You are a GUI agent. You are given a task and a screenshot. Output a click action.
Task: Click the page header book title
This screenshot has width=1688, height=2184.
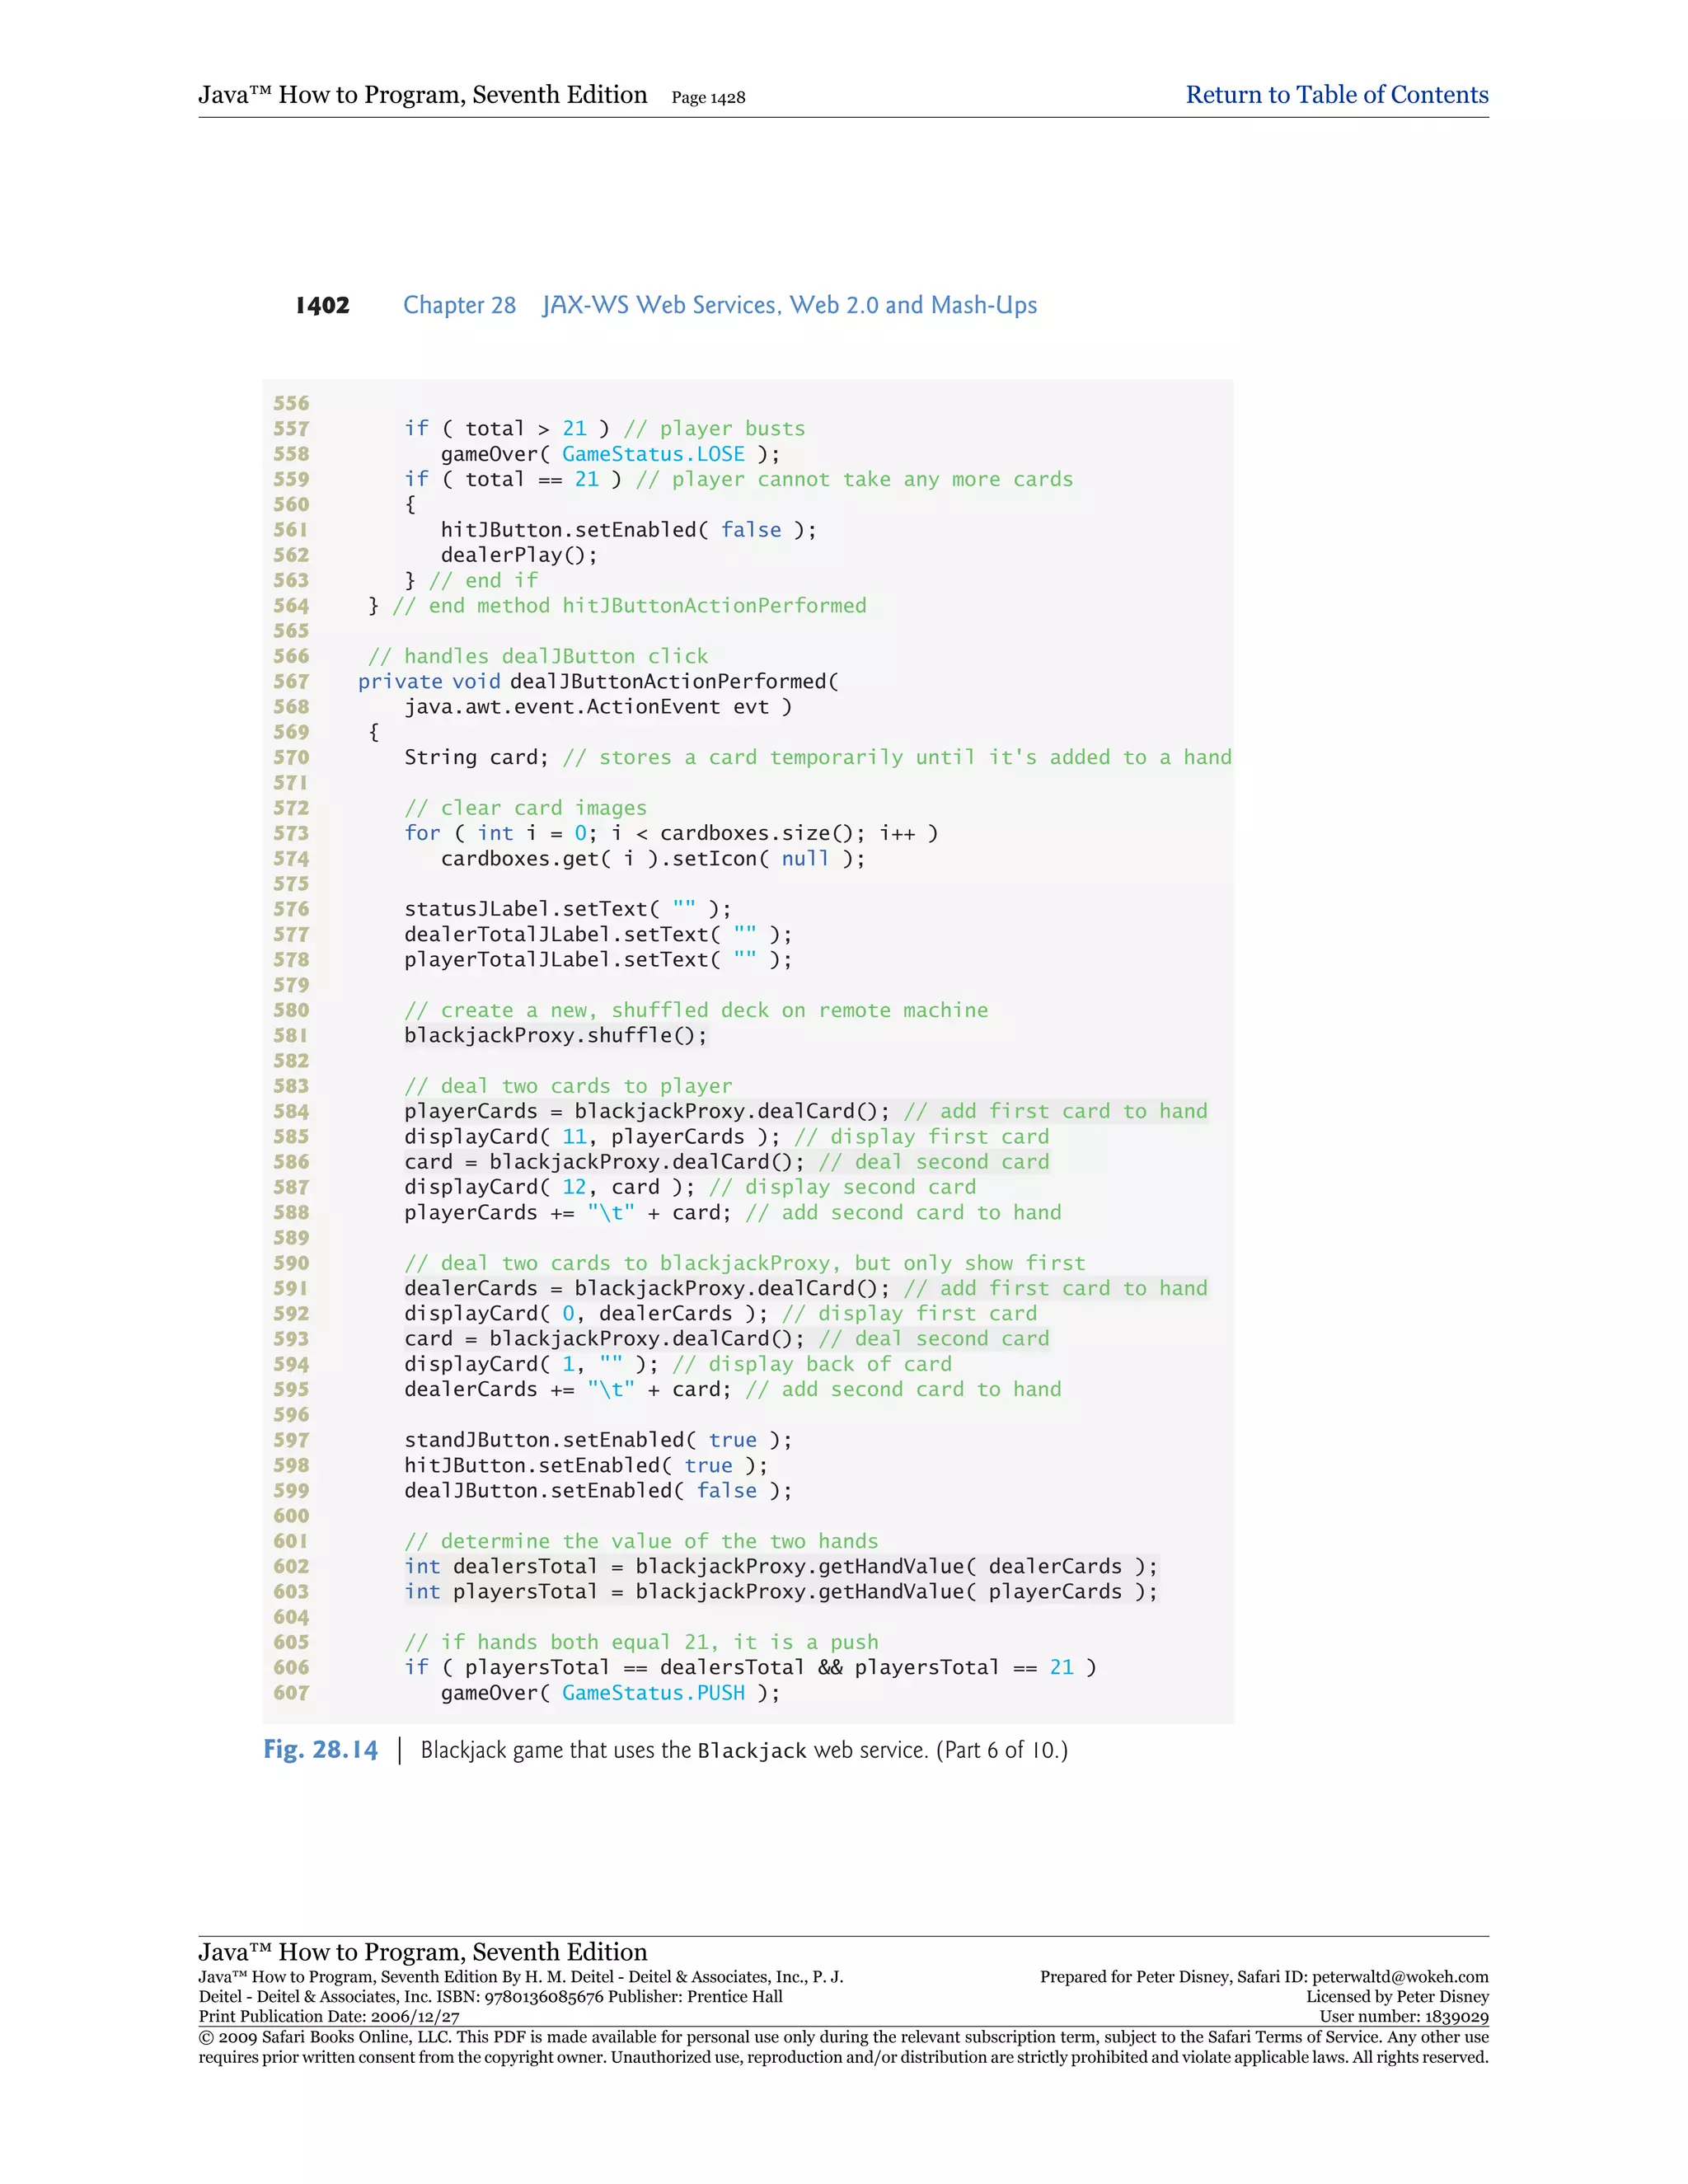point(422,95)
